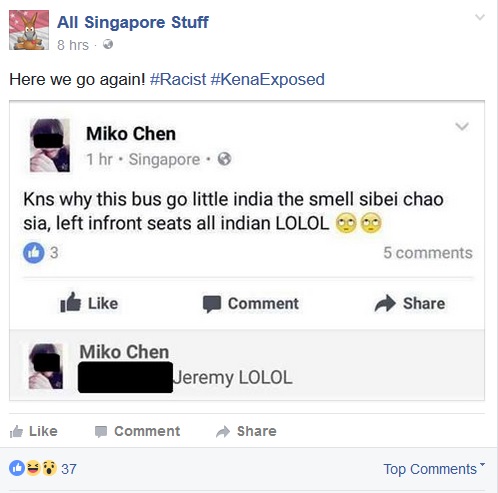Open the All Singapore Stuff page avatar
Viewport: 498px width, 493px height.
coord(29,30)
